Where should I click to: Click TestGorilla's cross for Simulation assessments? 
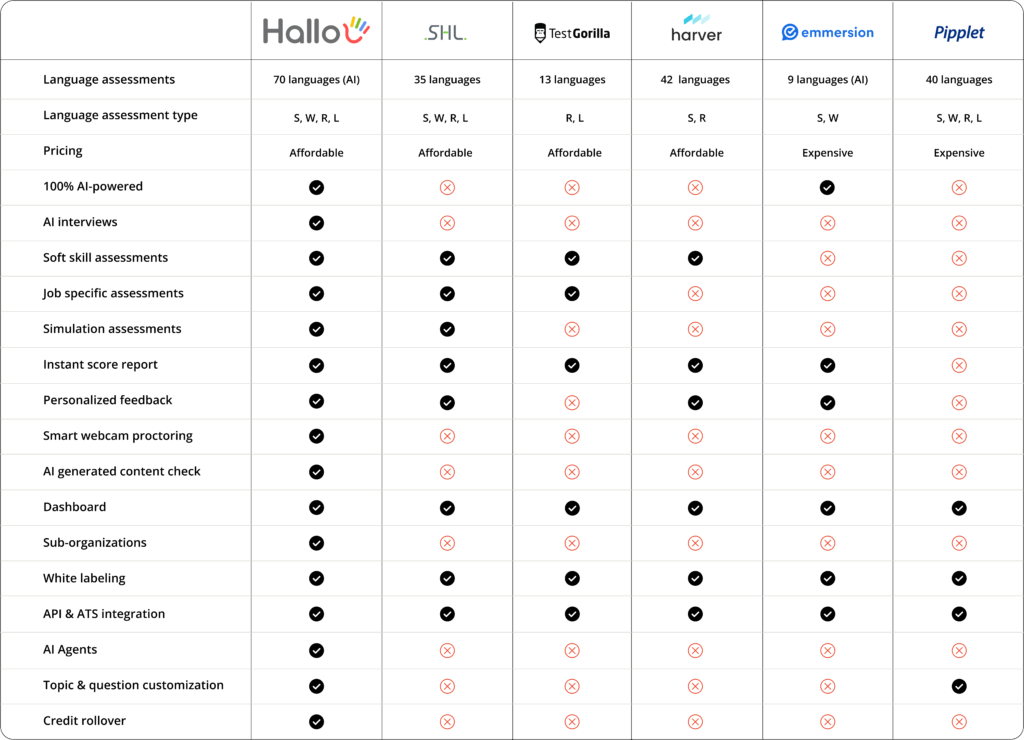572,330
